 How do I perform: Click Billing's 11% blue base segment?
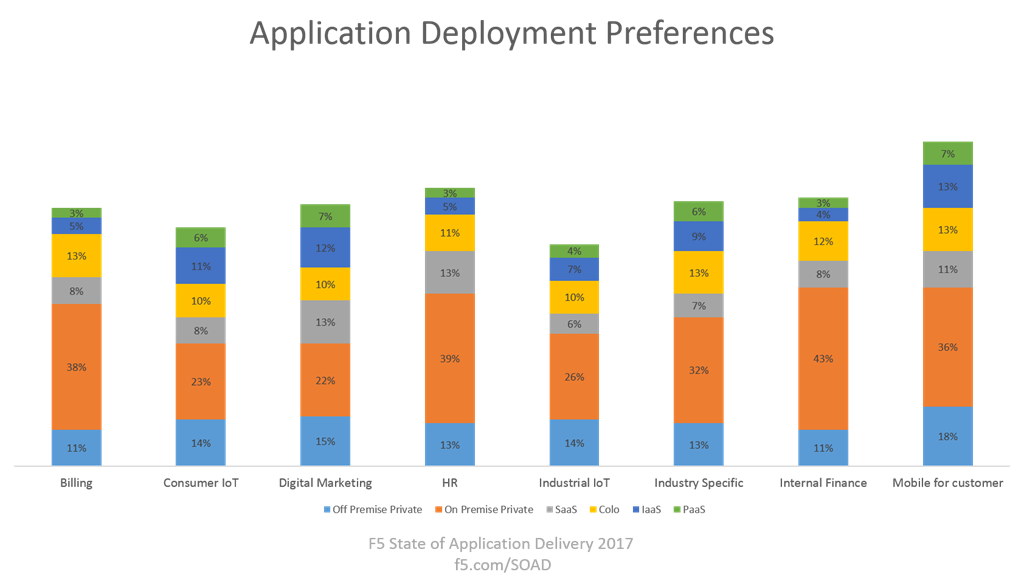pos(76,448)
